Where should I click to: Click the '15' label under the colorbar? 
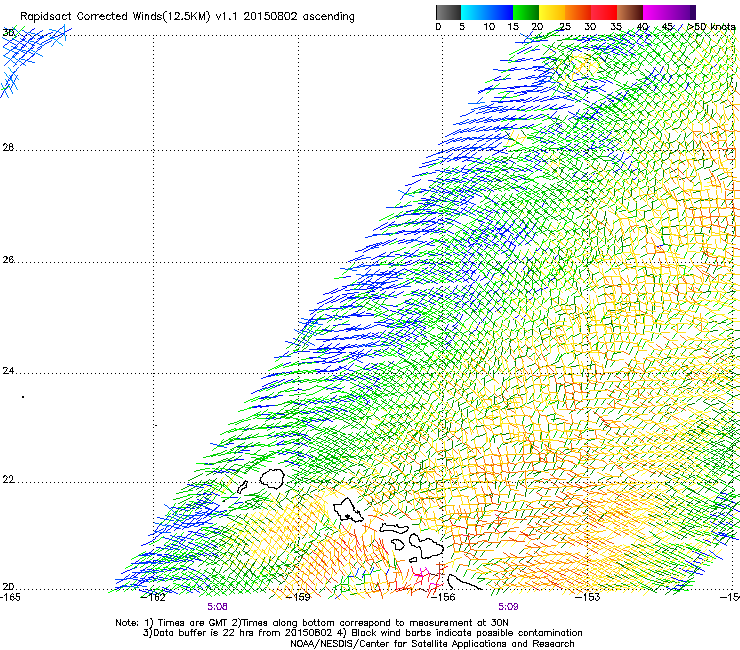[x=513, y=27]
